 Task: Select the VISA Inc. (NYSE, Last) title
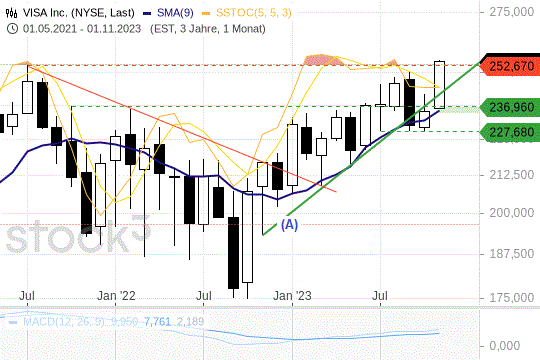click(79, 13)
